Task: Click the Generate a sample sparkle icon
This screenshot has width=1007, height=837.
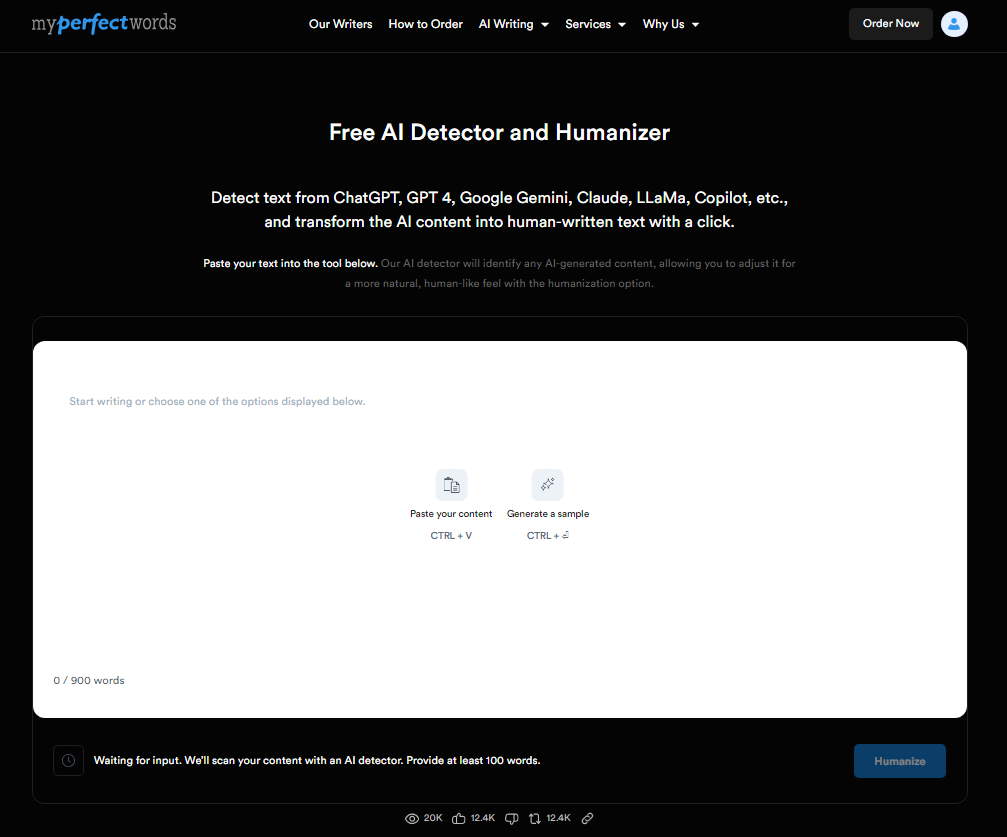Action: coord(547,485)
